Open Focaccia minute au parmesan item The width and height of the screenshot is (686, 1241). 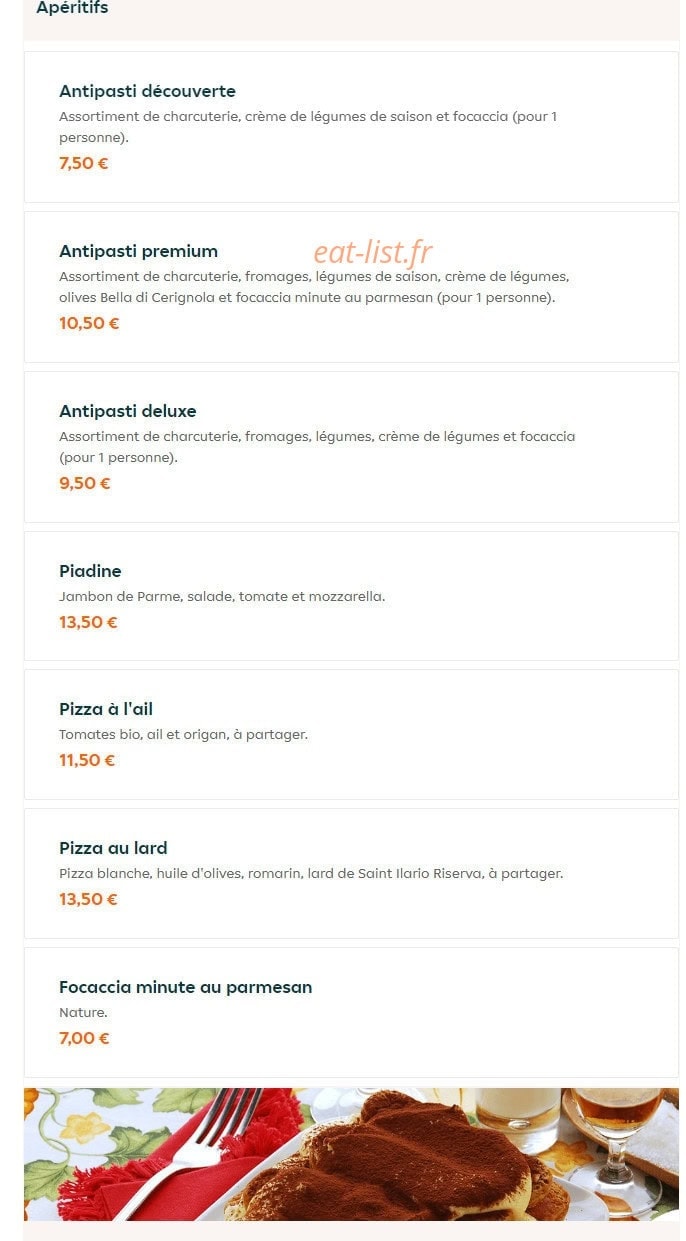[x=351, y=1013]
